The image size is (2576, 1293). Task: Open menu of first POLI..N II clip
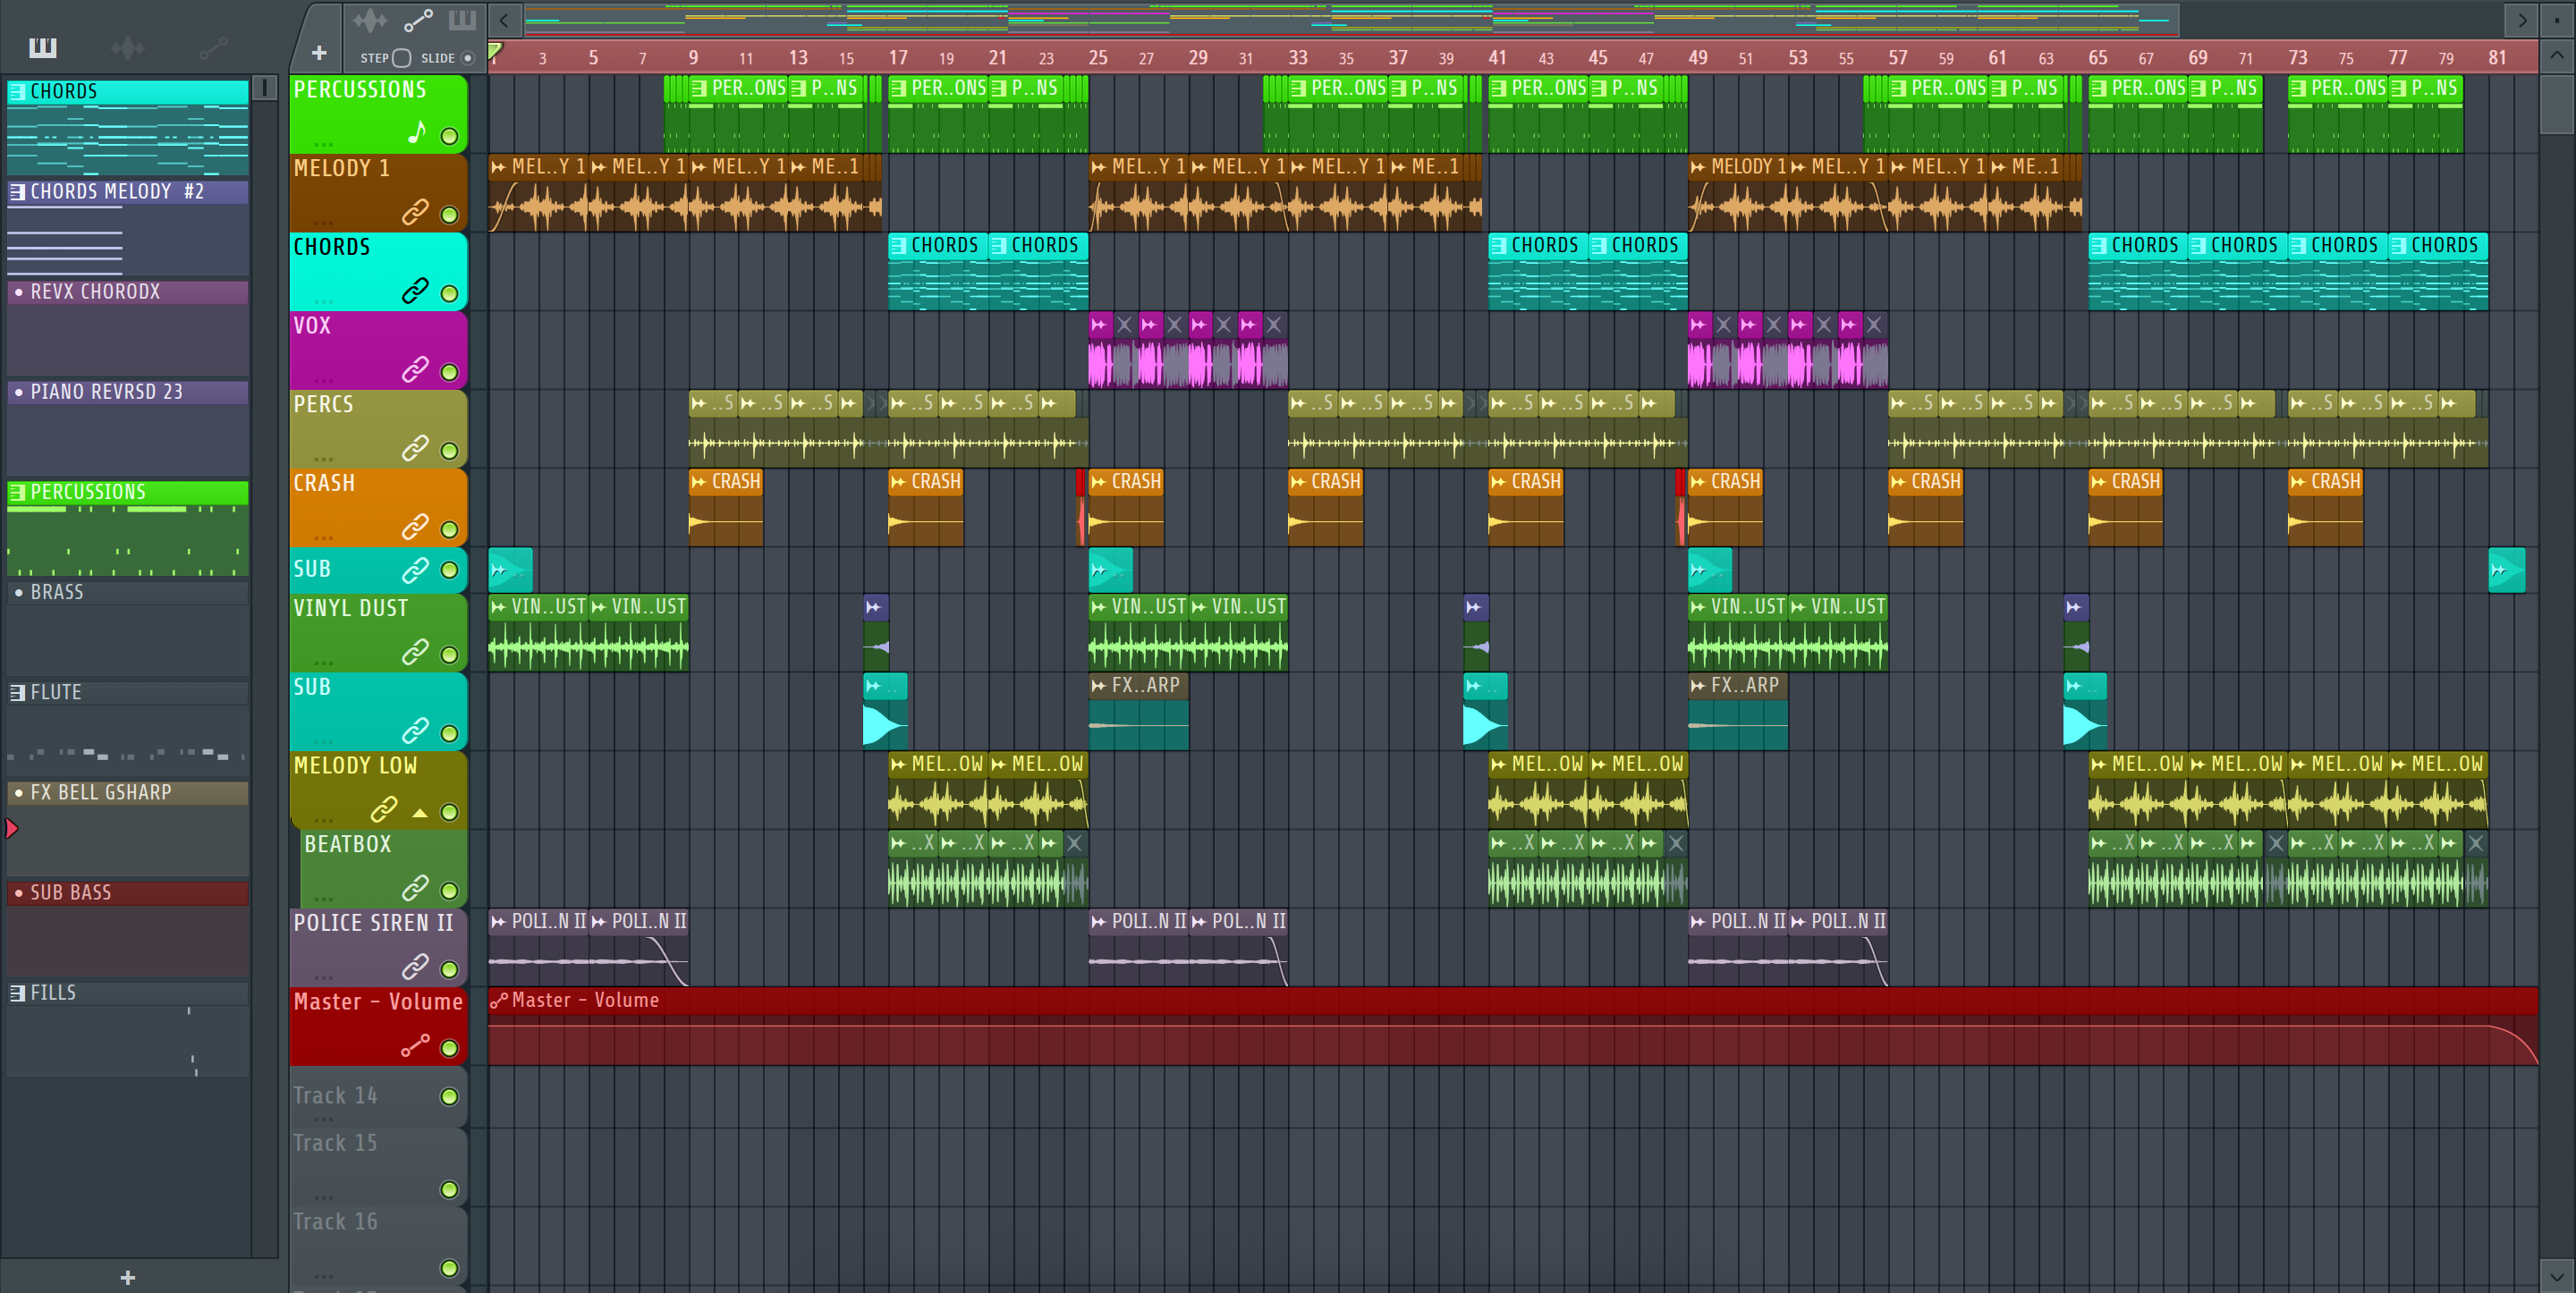coord(499,922)
